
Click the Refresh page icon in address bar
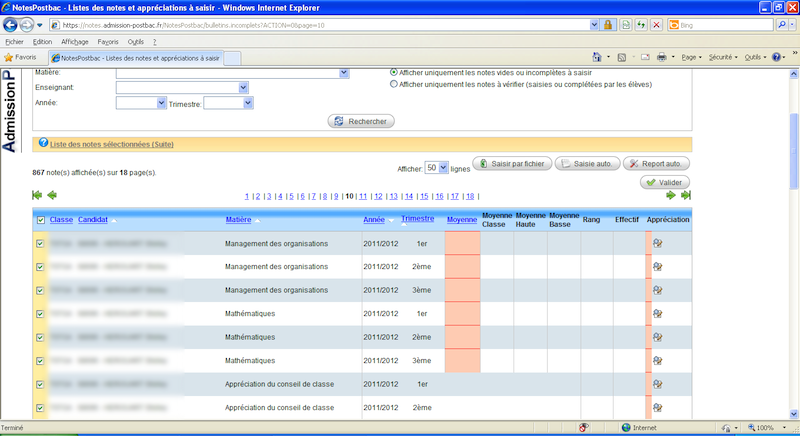point(639,24)
